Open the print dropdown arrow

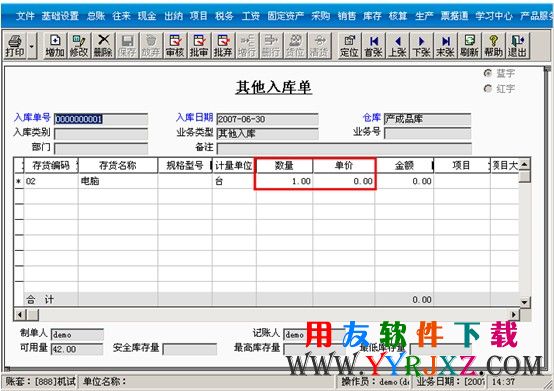click(x=32, y=46)
